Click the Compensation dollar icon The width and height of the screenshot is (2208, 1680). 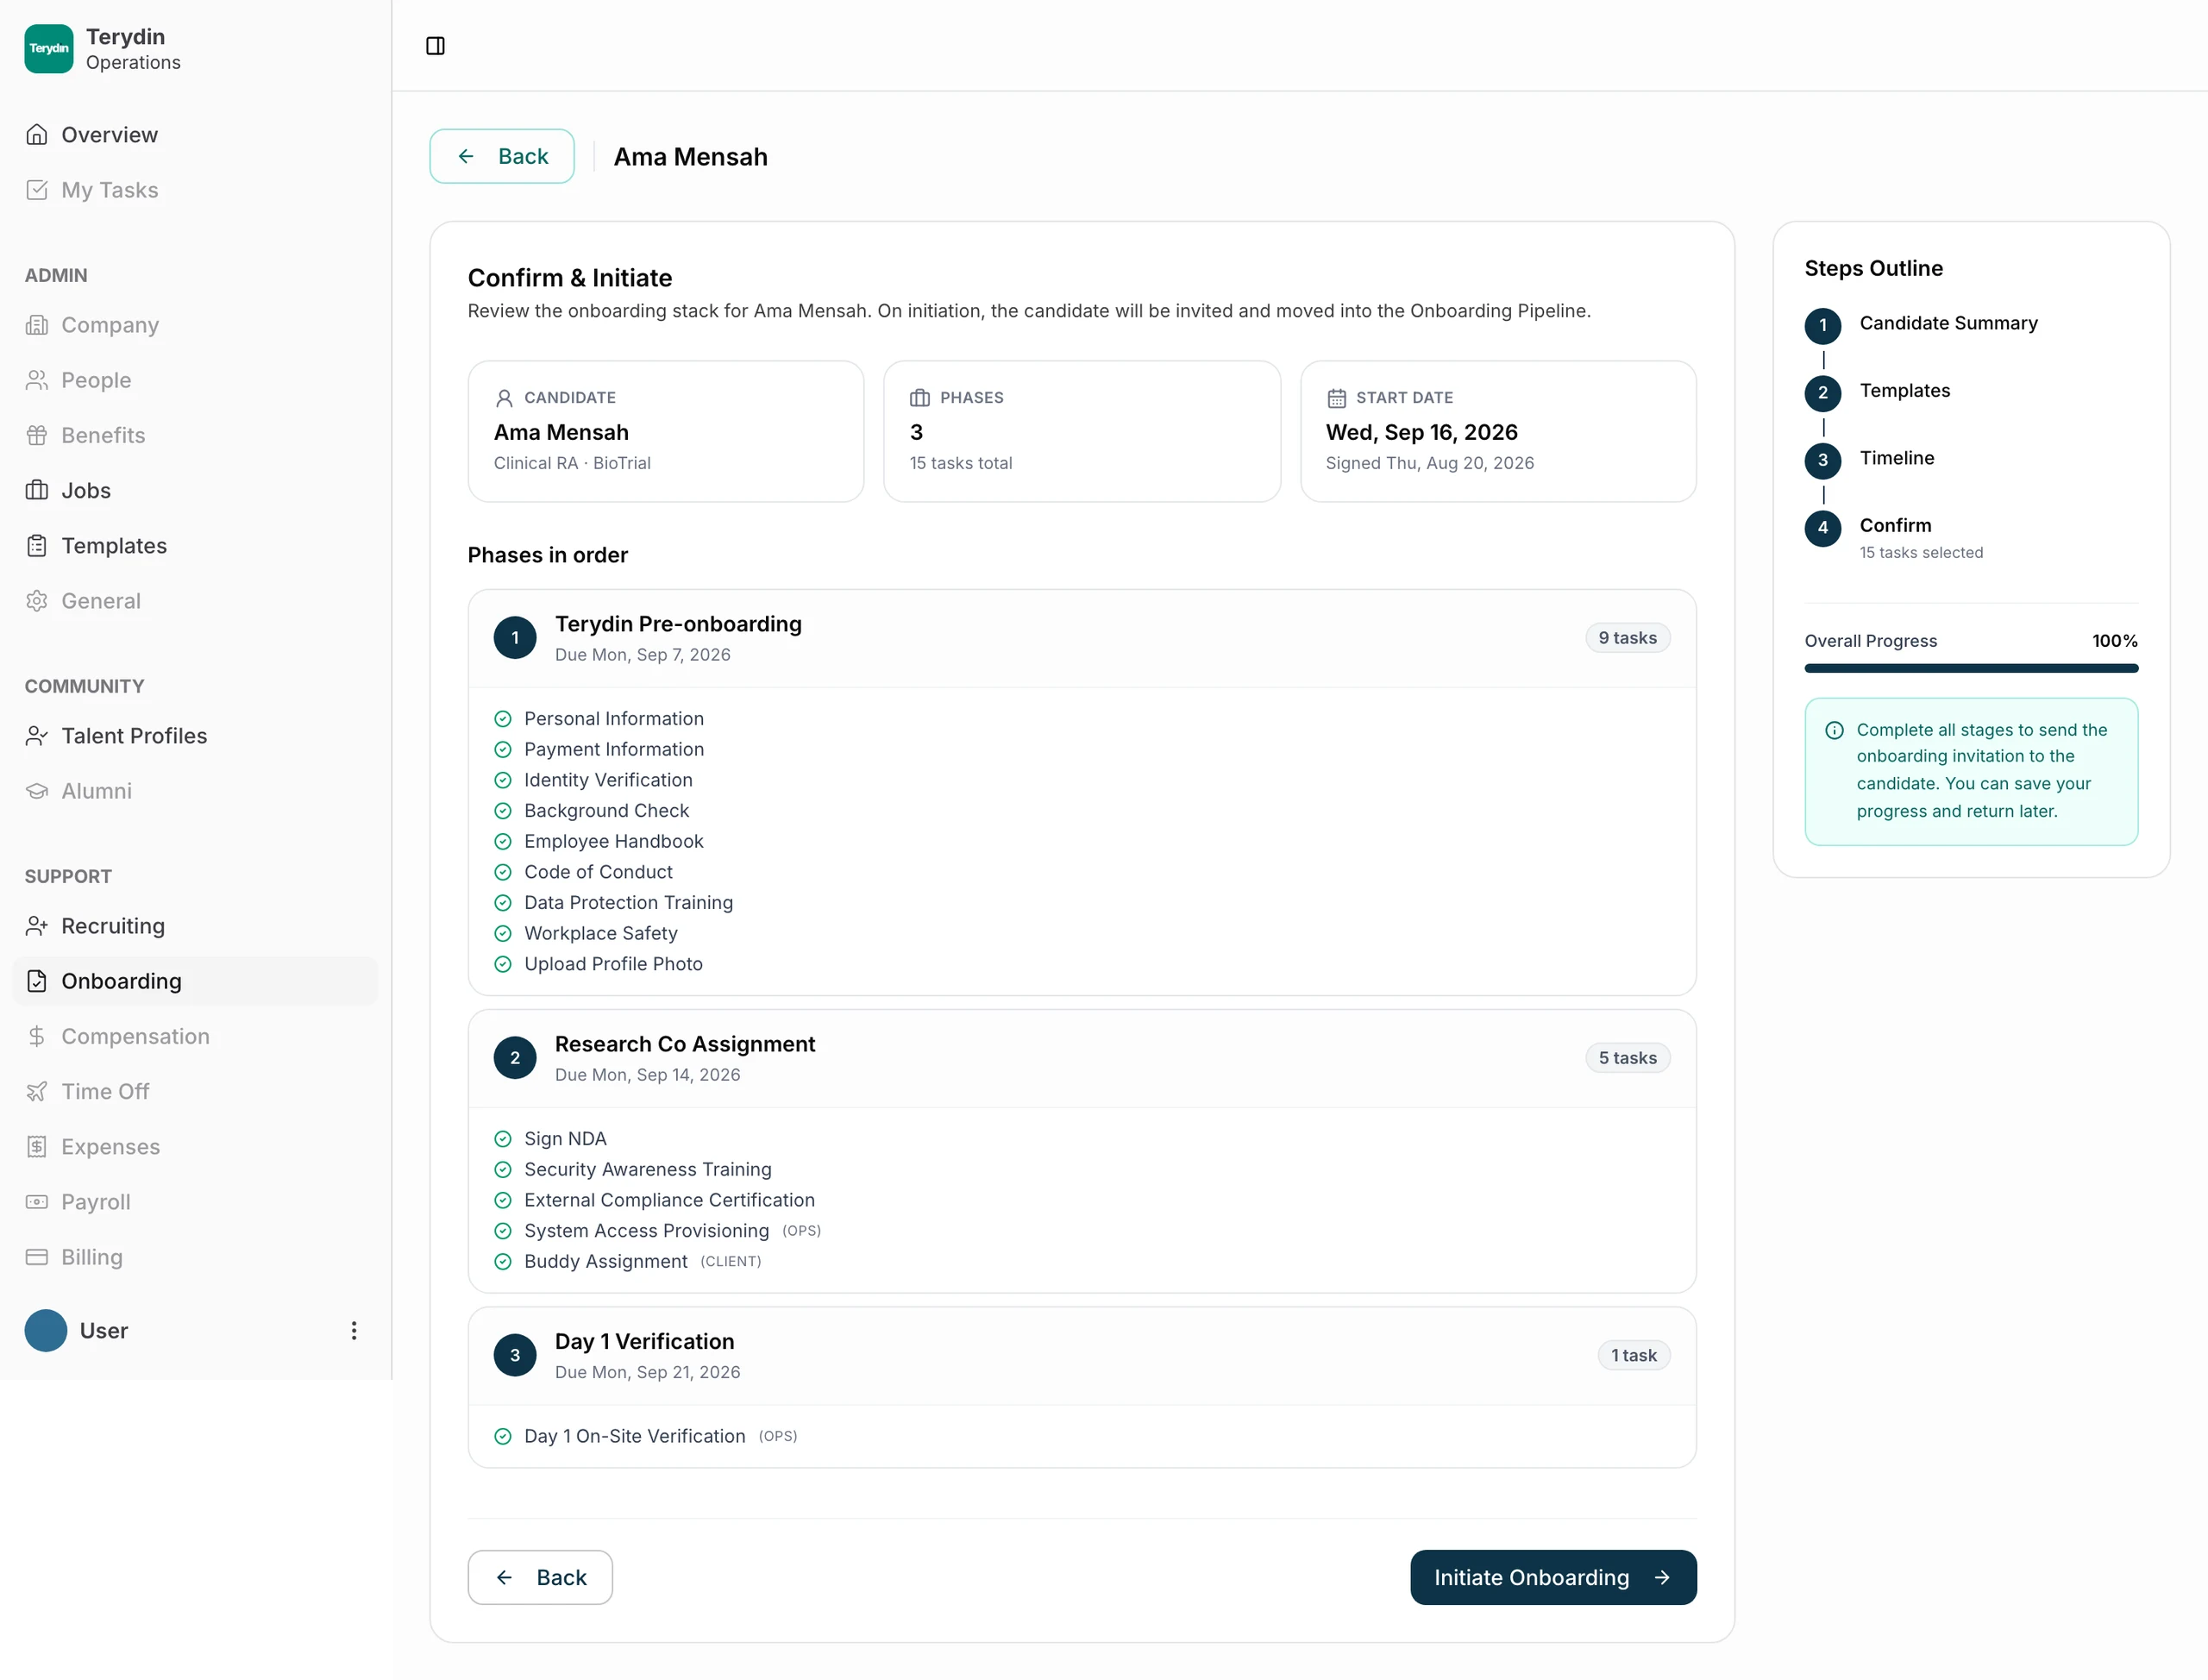(37, 1036)
